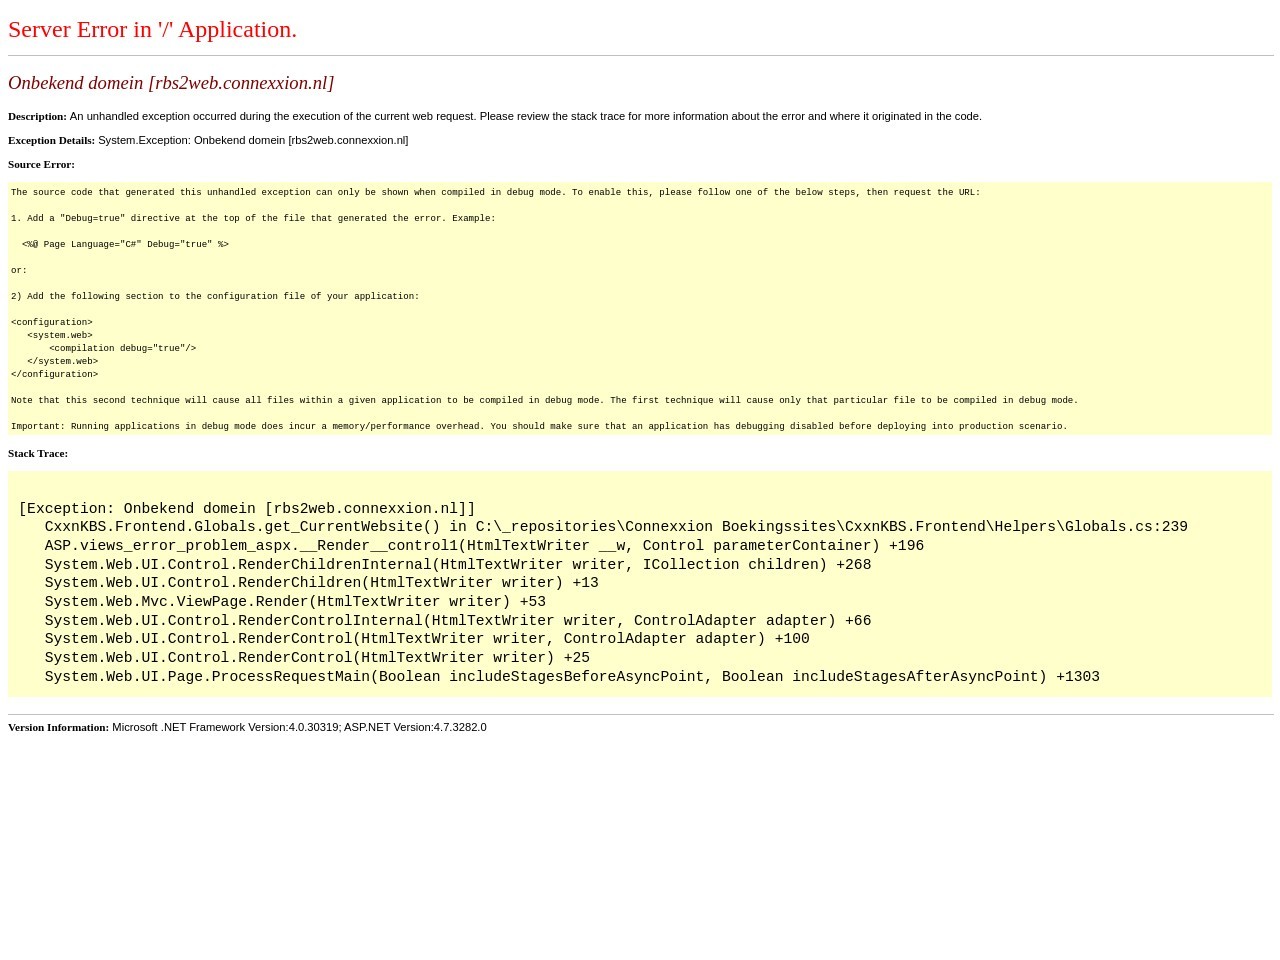The height and width of the screenshot is (960, 1280).
Task: Click the 'Add the following section to the configuration' line
Action: click(x=215, y=296)
